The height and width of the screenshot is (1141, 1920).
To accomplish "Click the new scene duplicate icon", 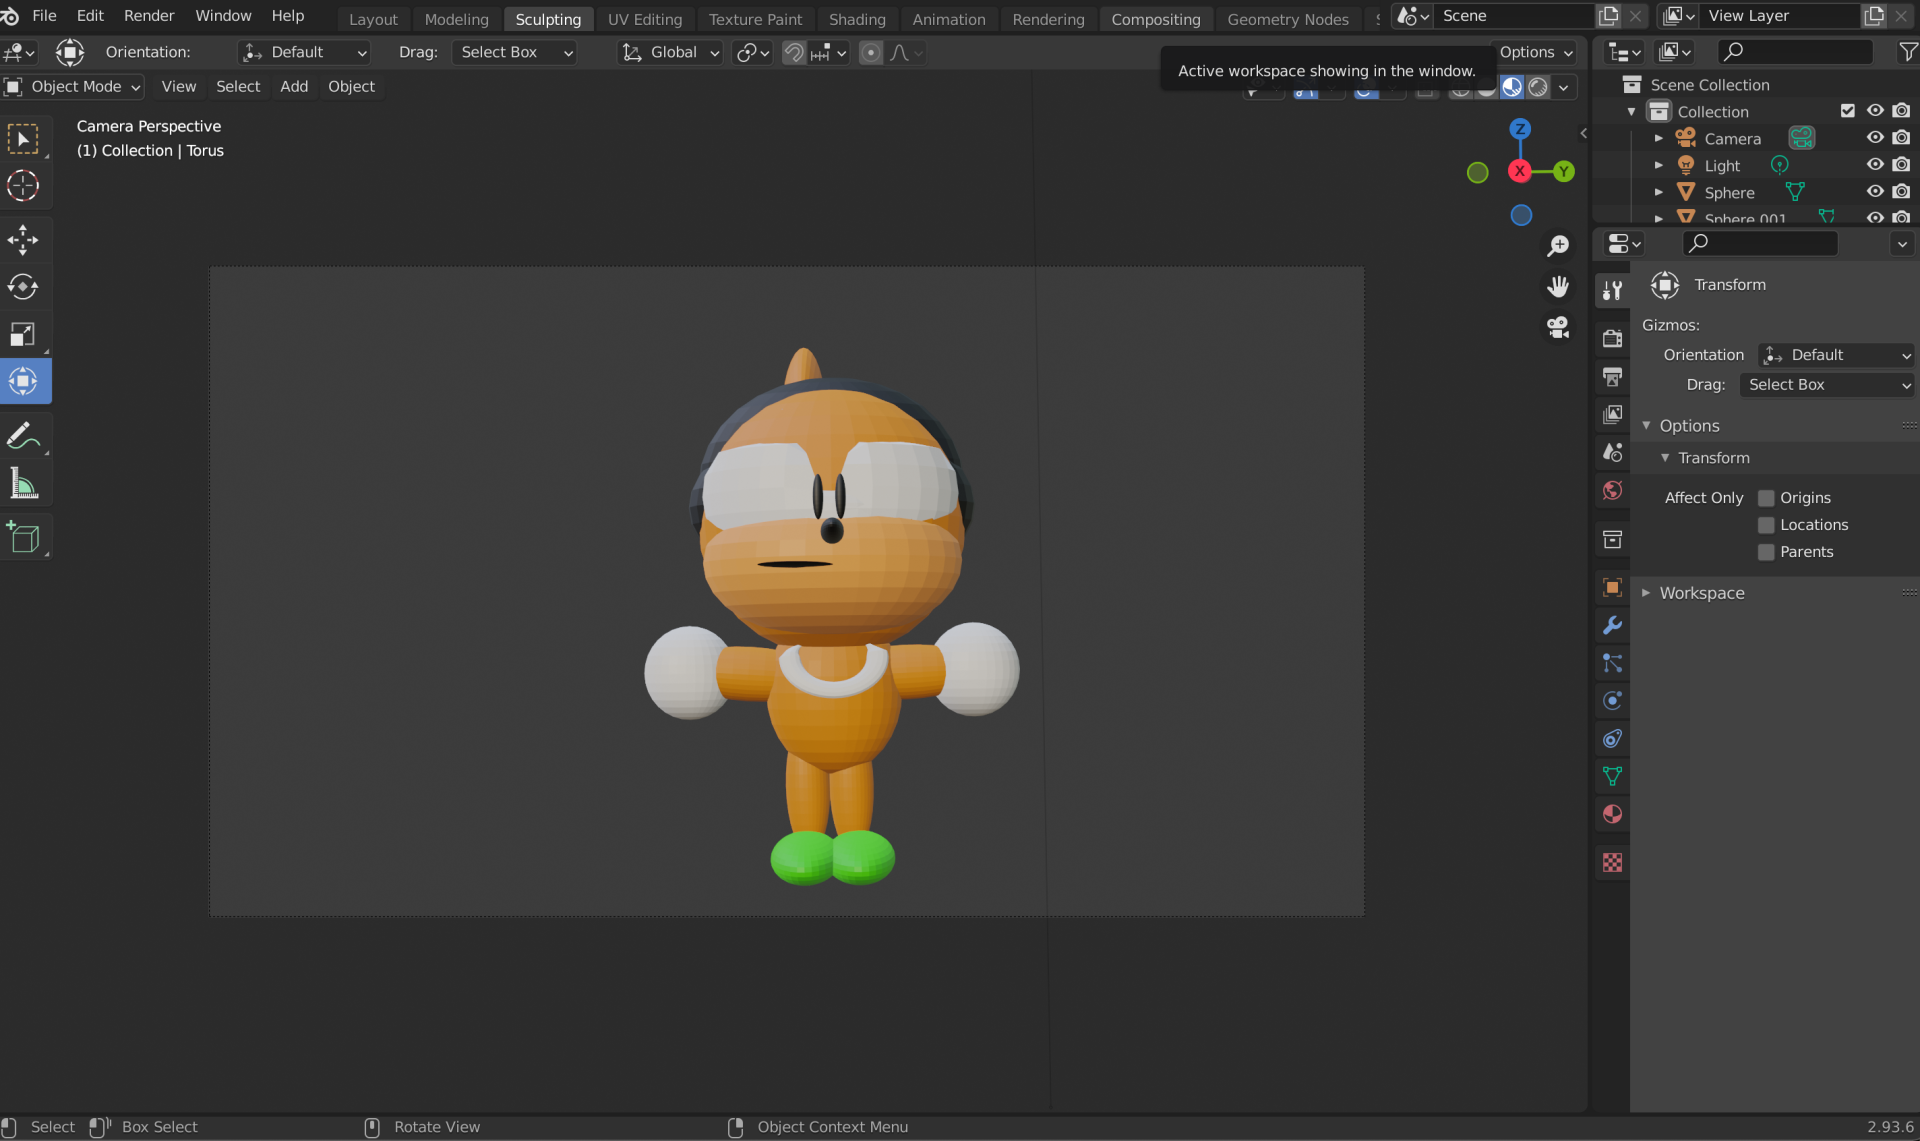I will [1609, 16].
